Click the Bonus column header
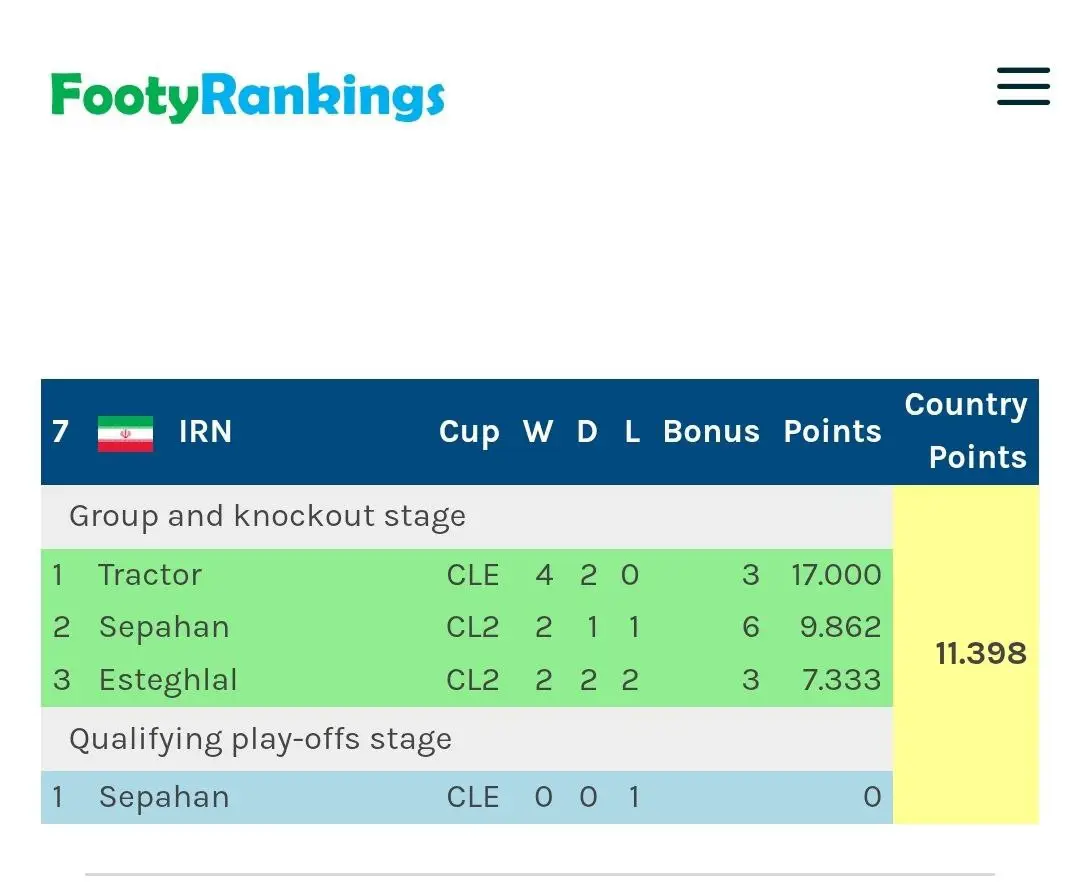This screenshot has height=889, width=1080. pos(711,432)
